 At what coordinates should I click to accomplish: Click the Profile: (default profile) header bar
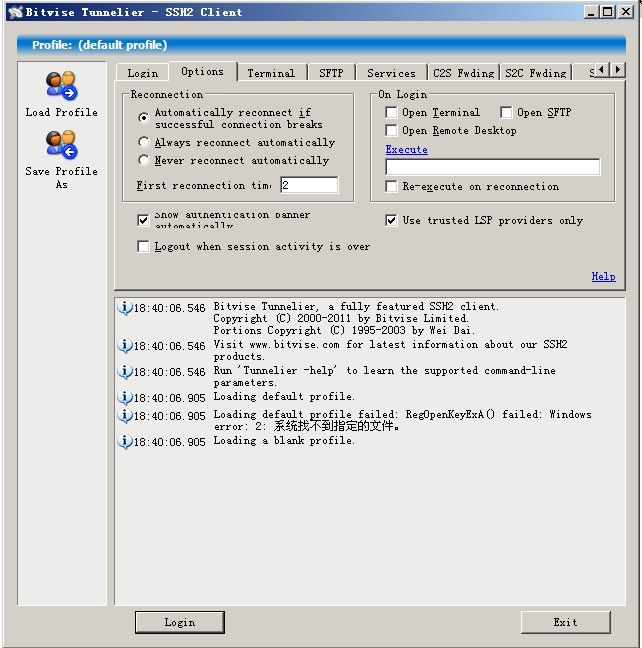pyautogui.click(x=321, y=45)
